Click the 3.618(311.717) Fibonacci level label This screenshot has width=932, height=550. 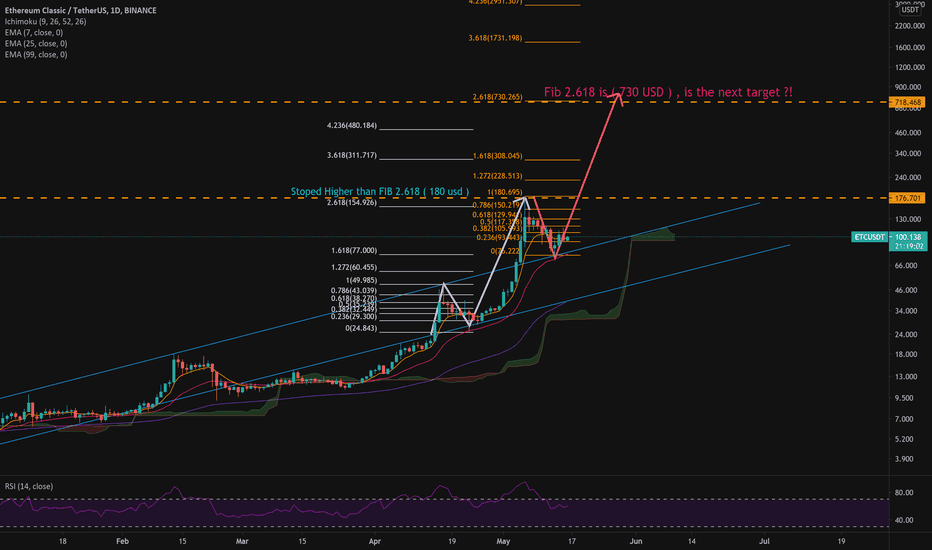[x=352, y=155]
